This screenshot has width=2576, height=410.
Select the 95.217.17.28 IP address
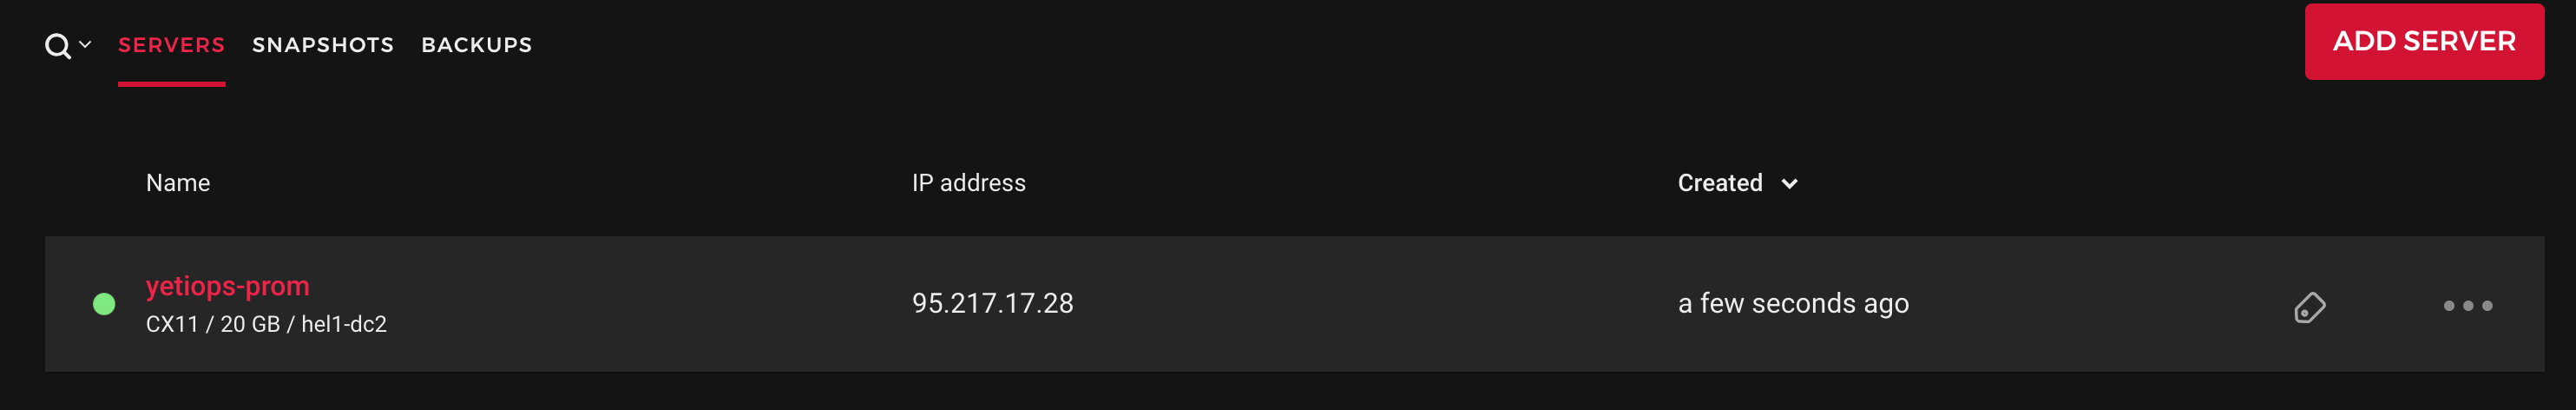(992, 303)
